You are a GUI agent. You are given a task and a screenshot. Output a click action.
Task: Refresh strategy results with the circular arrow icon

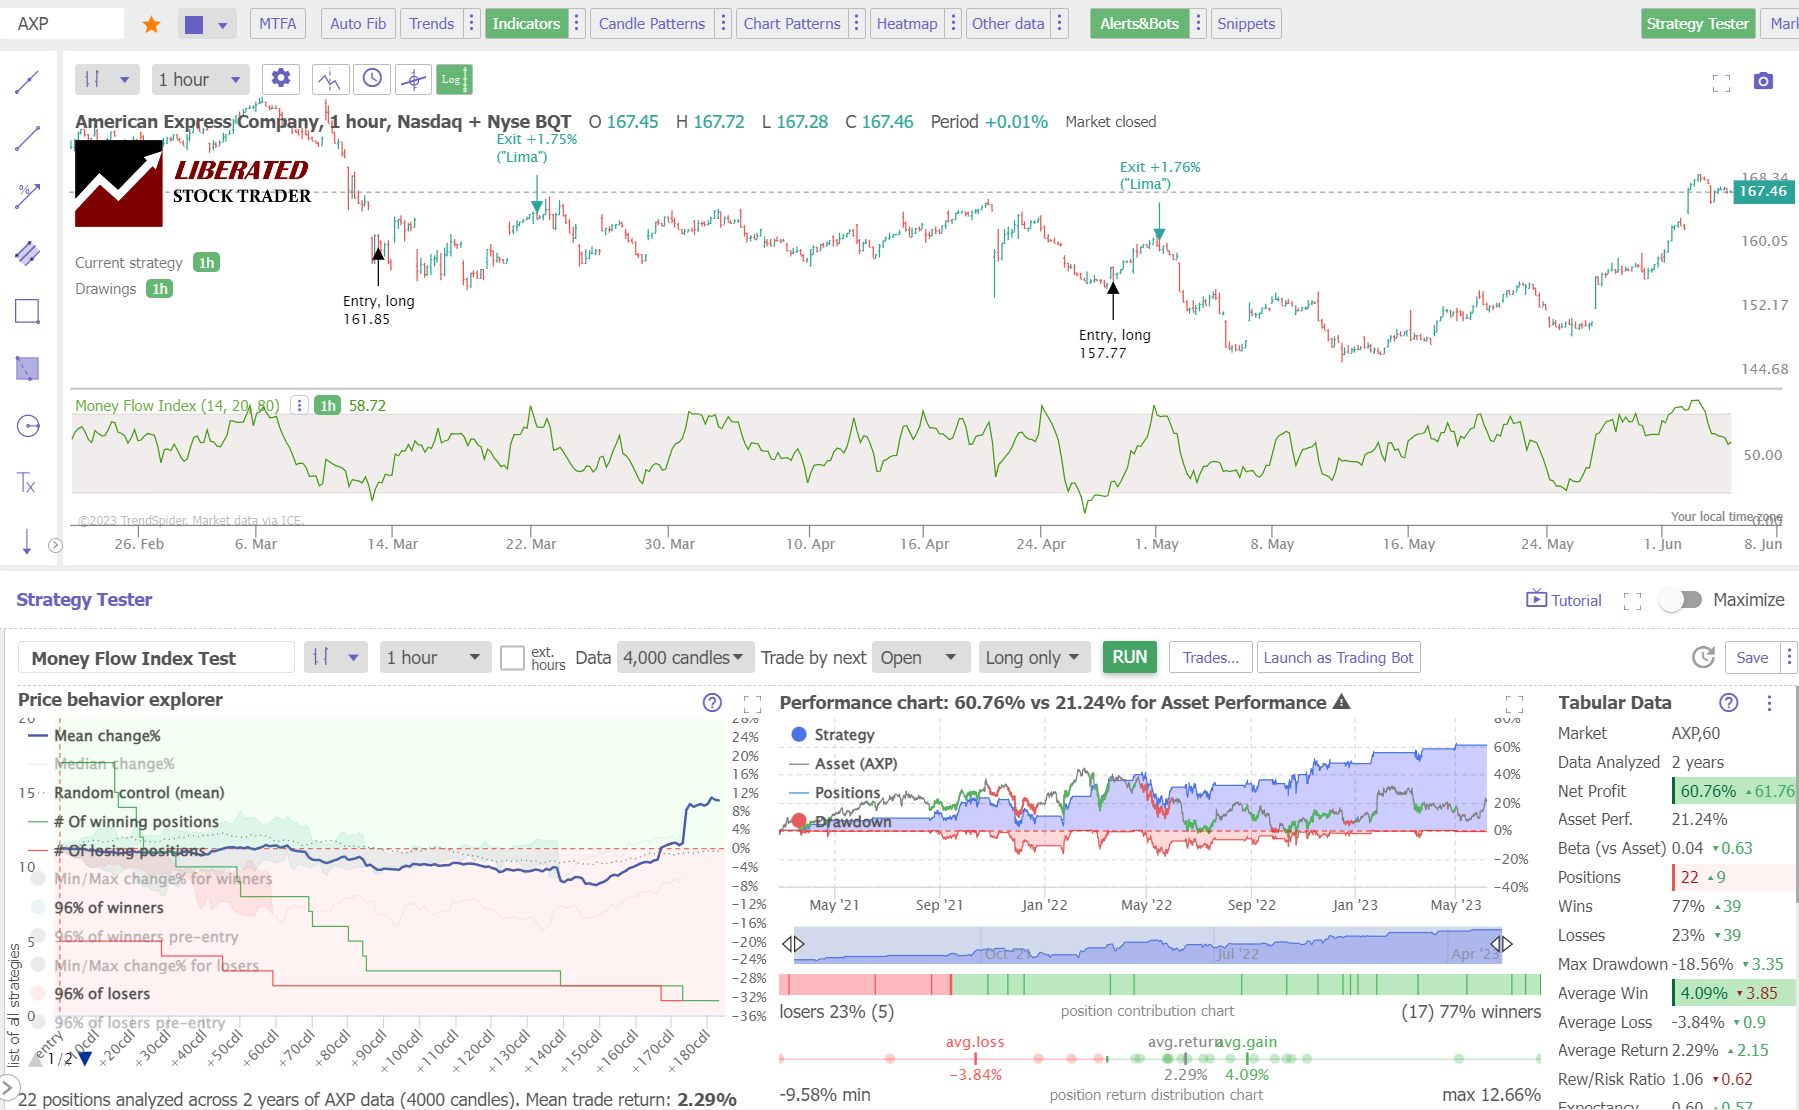pyautogui.click(x=1702, y=657)
